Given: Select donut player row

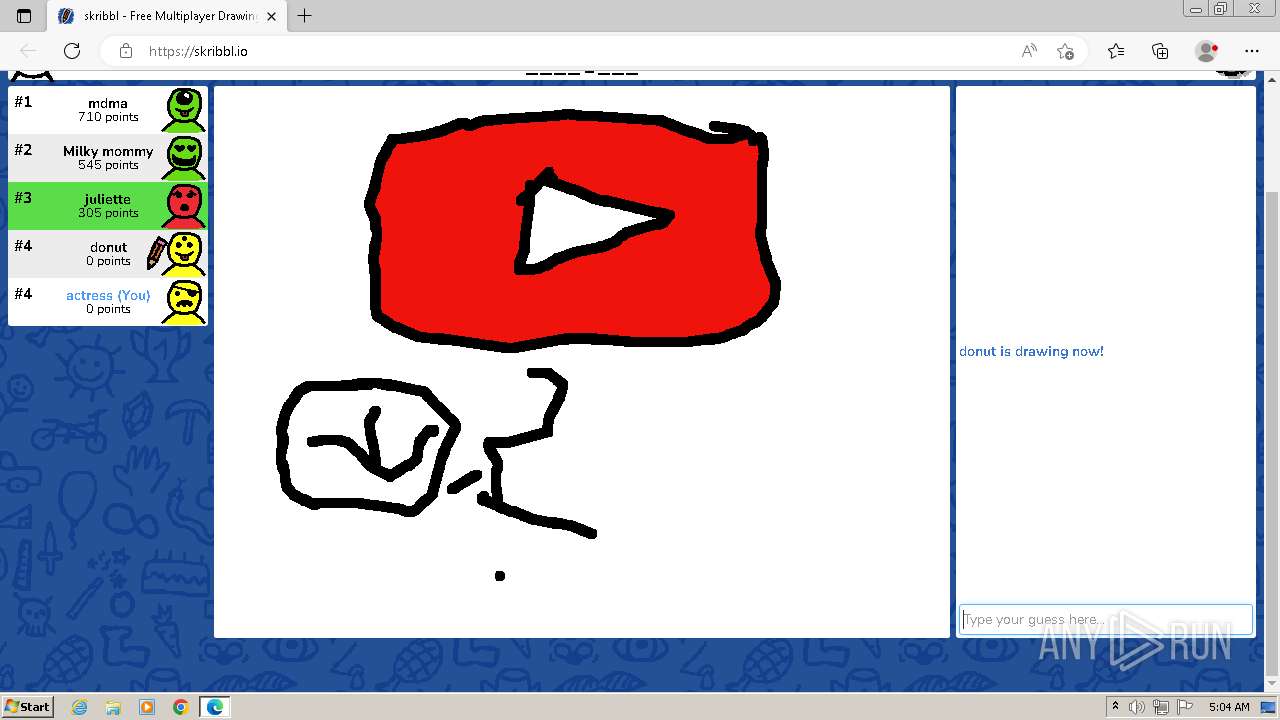Looking at the screenshot, I should pos(108,254).
